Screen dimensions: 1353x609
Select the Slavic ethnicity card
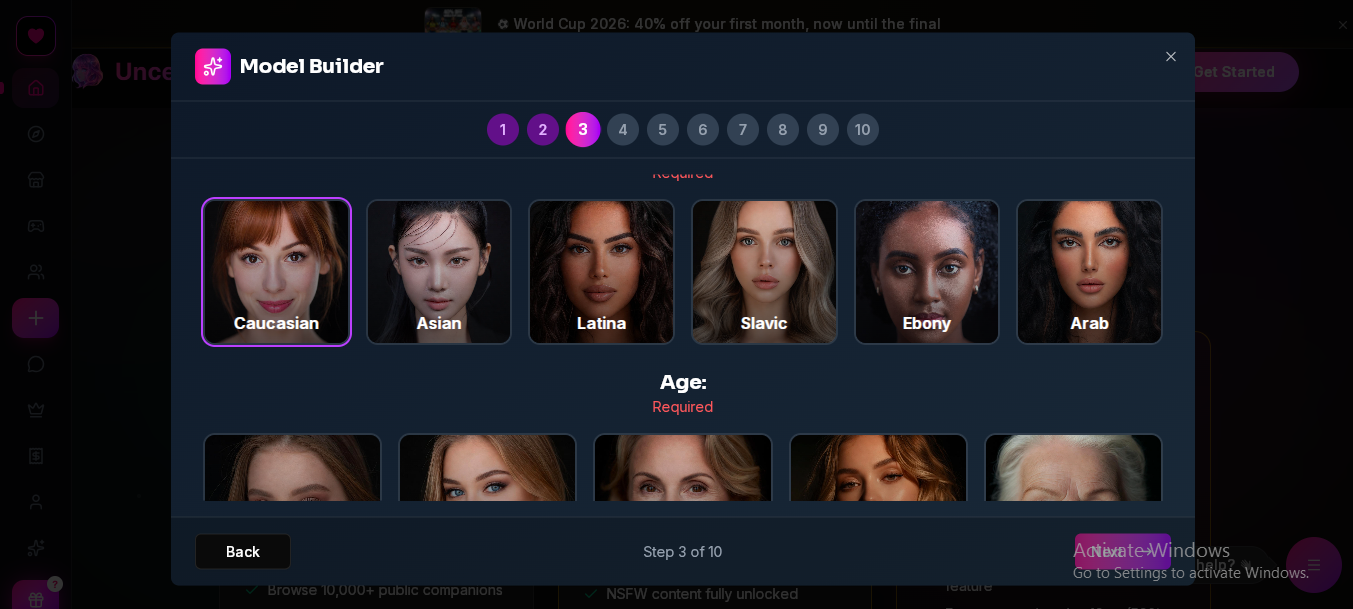coord(764,272)
